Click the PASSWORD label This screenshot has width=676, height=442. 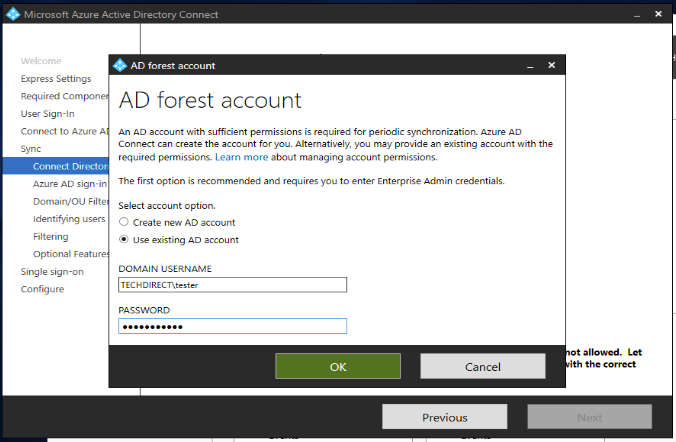(144, 310)
